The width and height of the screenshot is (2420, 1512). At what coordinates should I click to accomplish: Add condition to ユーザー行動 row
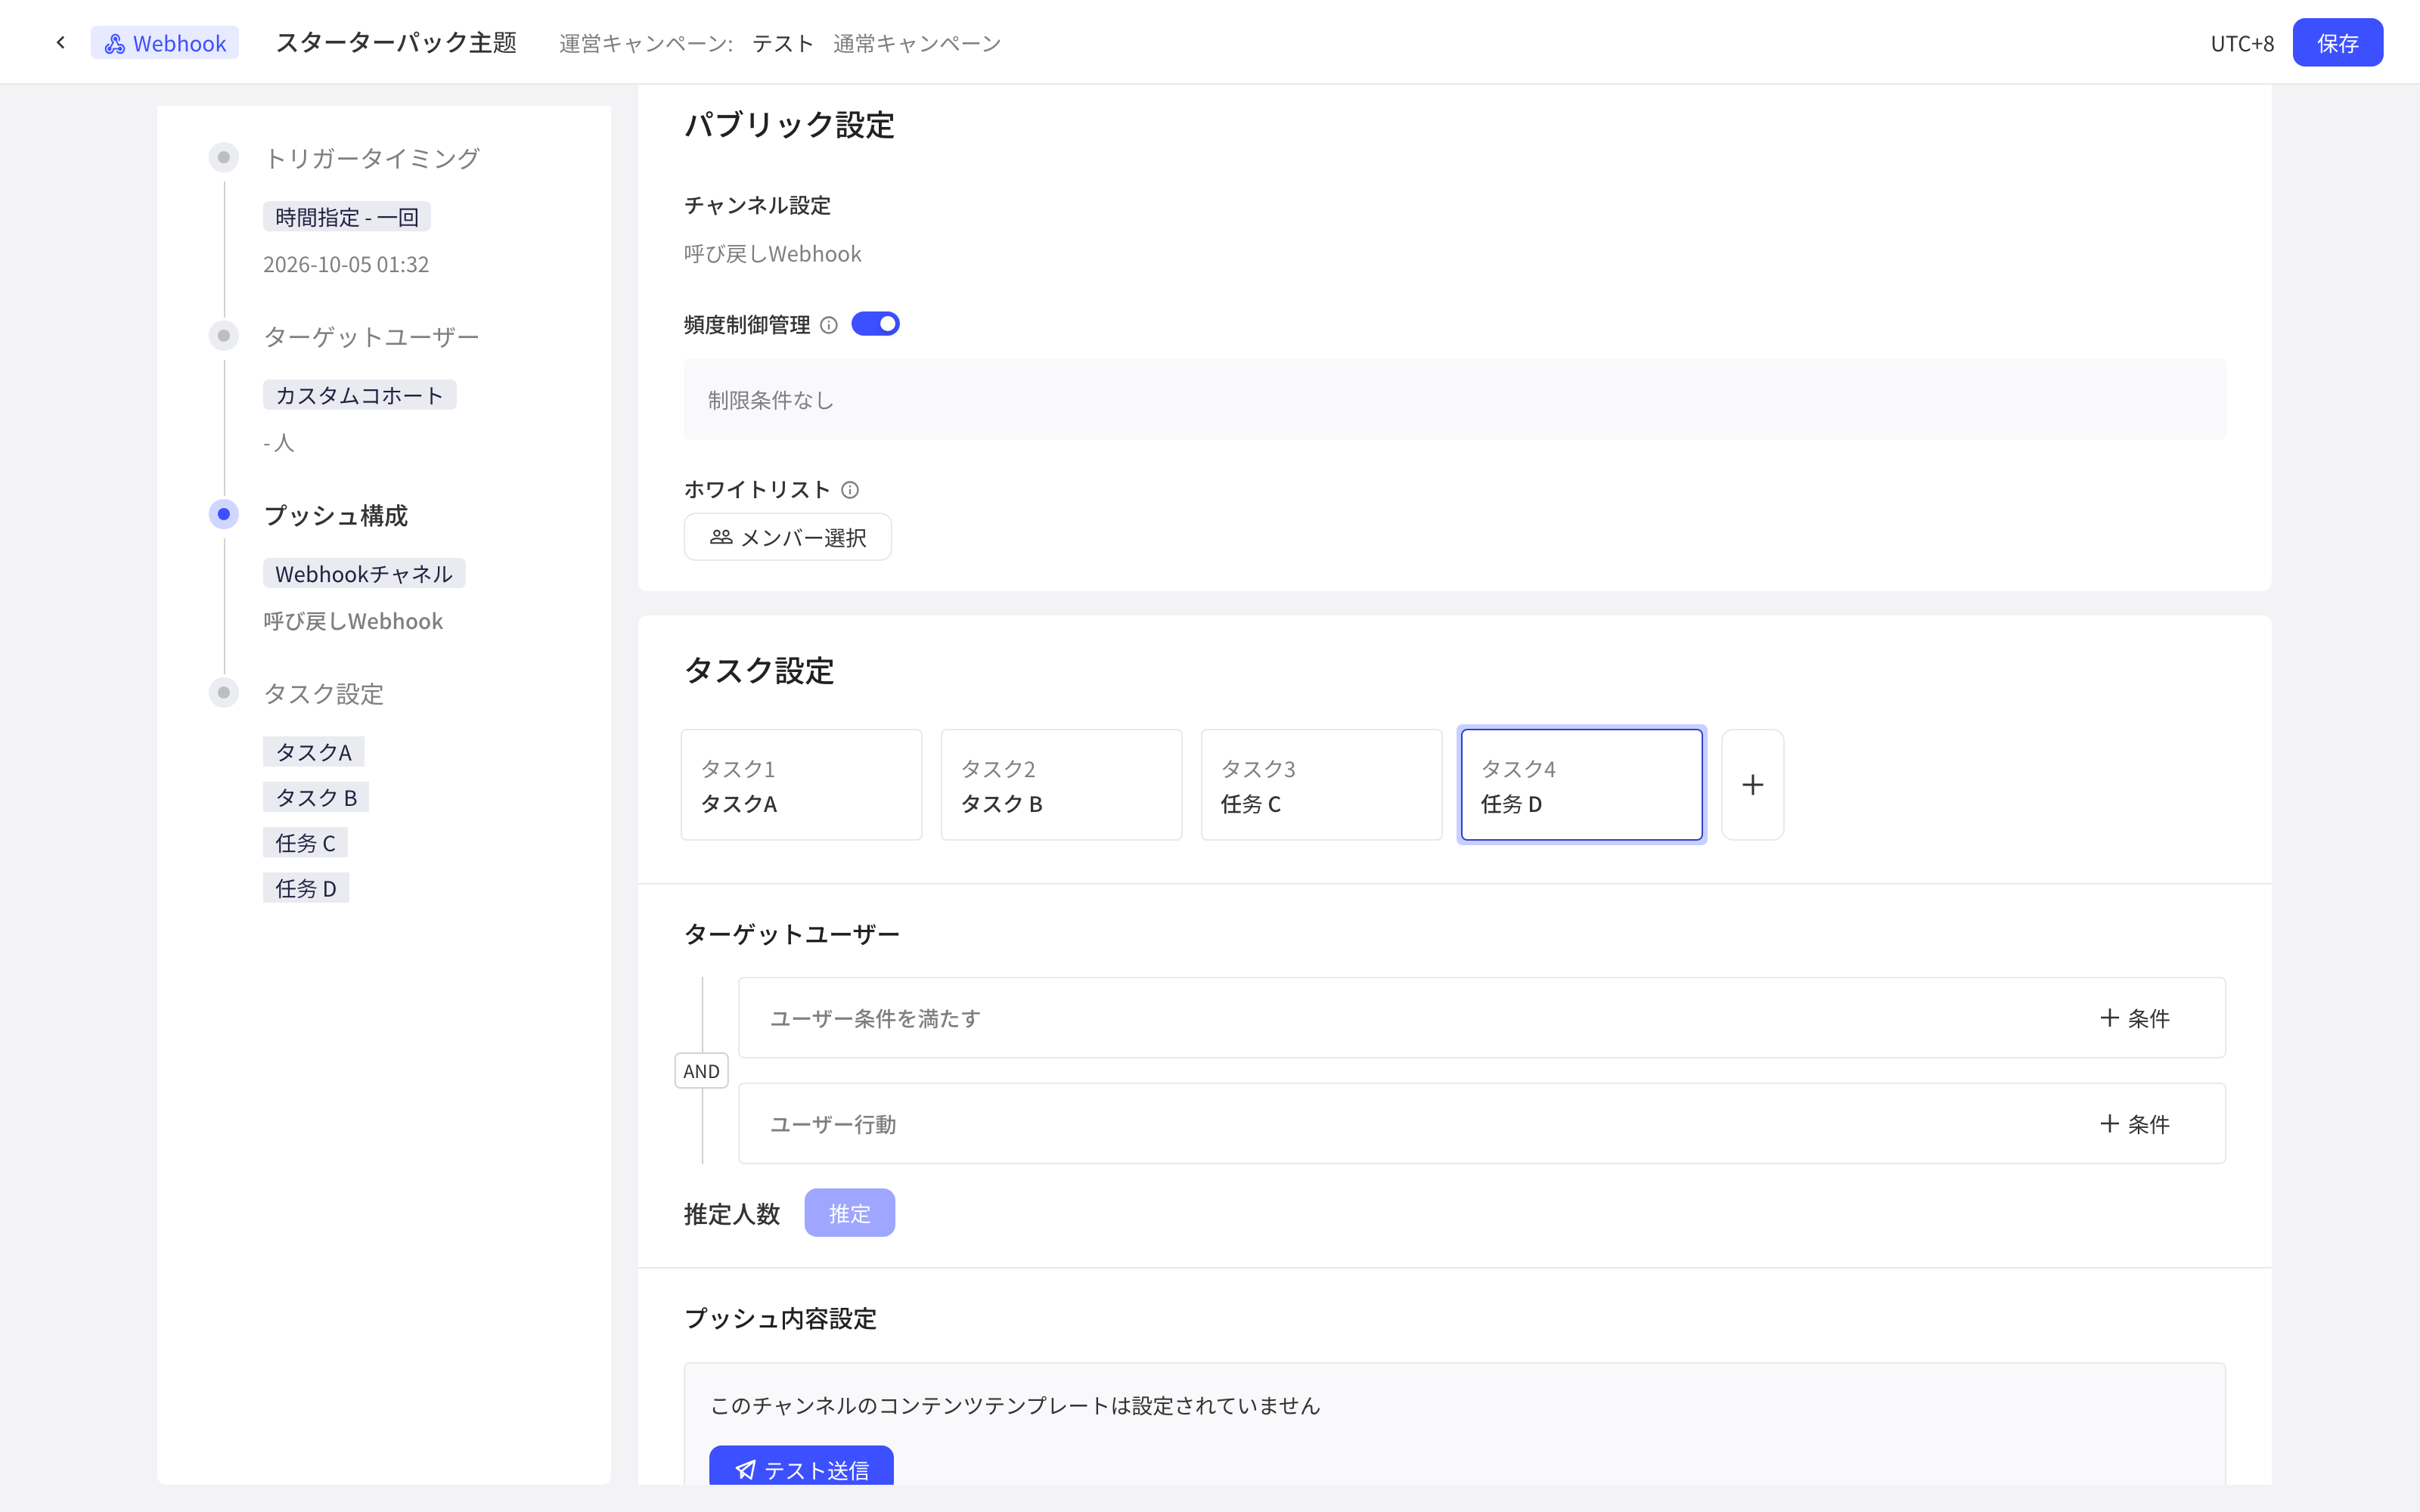(x=2134, y=1124)
